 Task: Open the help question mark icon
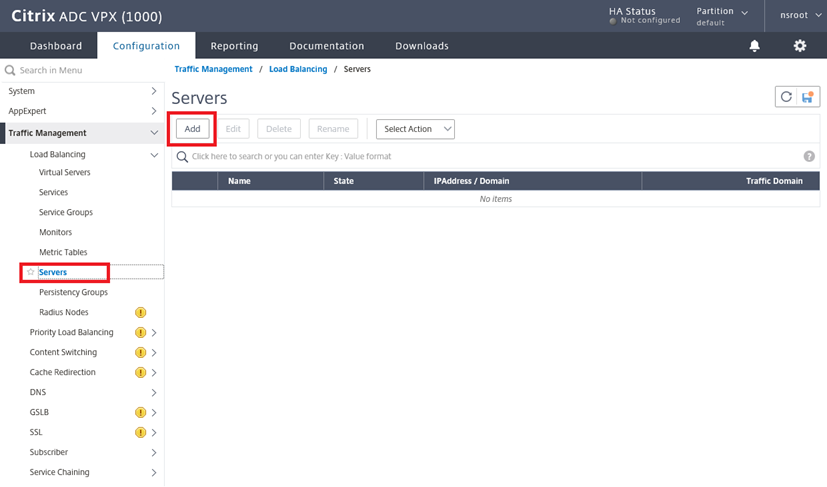point(809,156)
